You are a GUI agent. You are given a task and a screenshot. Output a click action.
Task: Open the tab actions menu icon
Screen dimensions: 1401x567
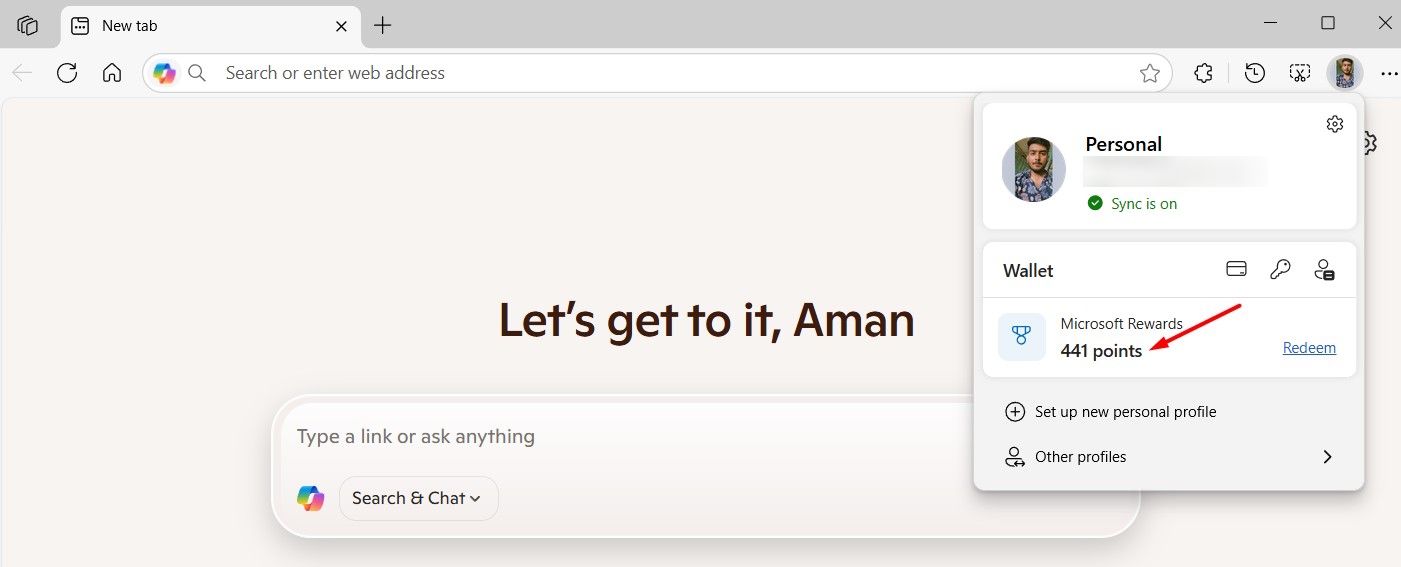(28, 25)
